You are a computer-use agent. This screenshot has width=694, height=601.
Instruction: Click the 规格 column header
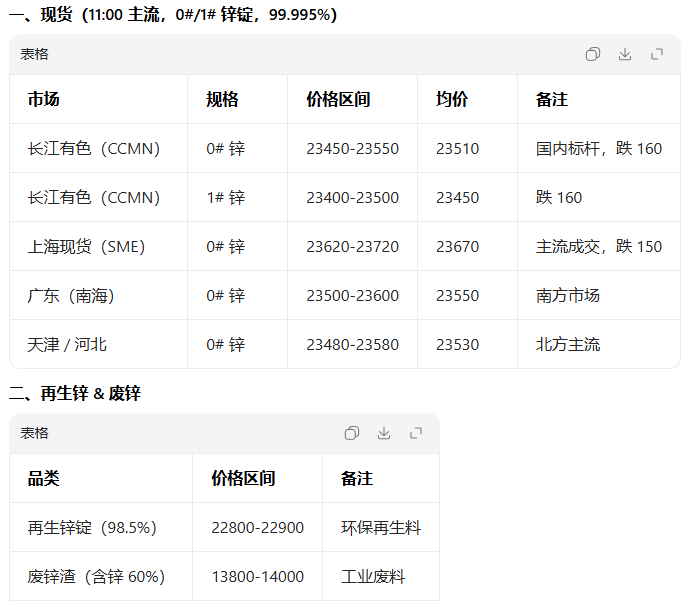(x=222, y=99)
